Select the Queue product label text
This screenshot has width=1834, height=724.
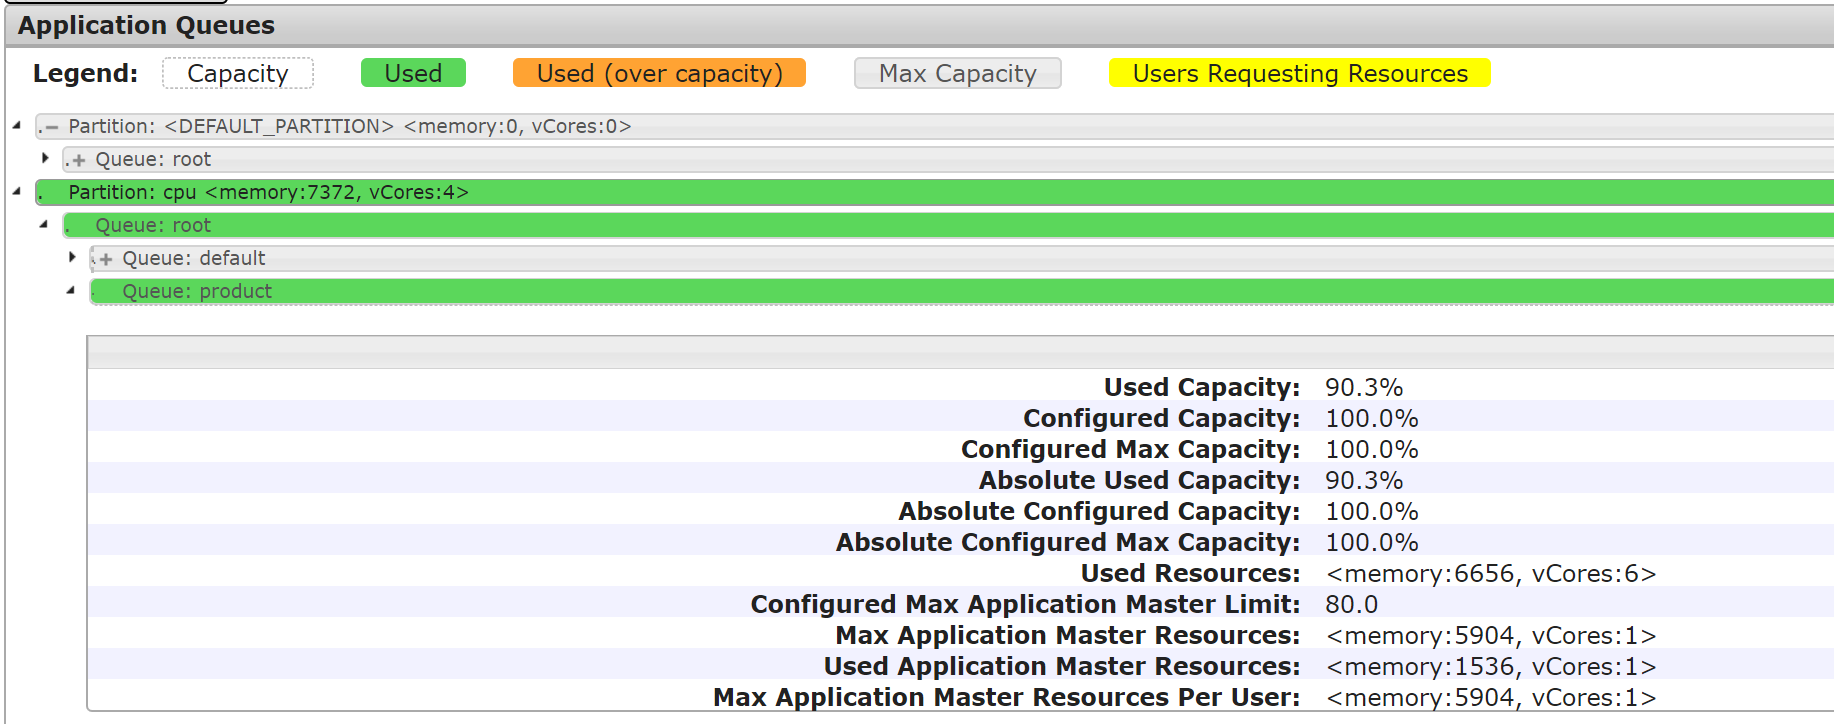pyautogui.click(x=197, y=292)
